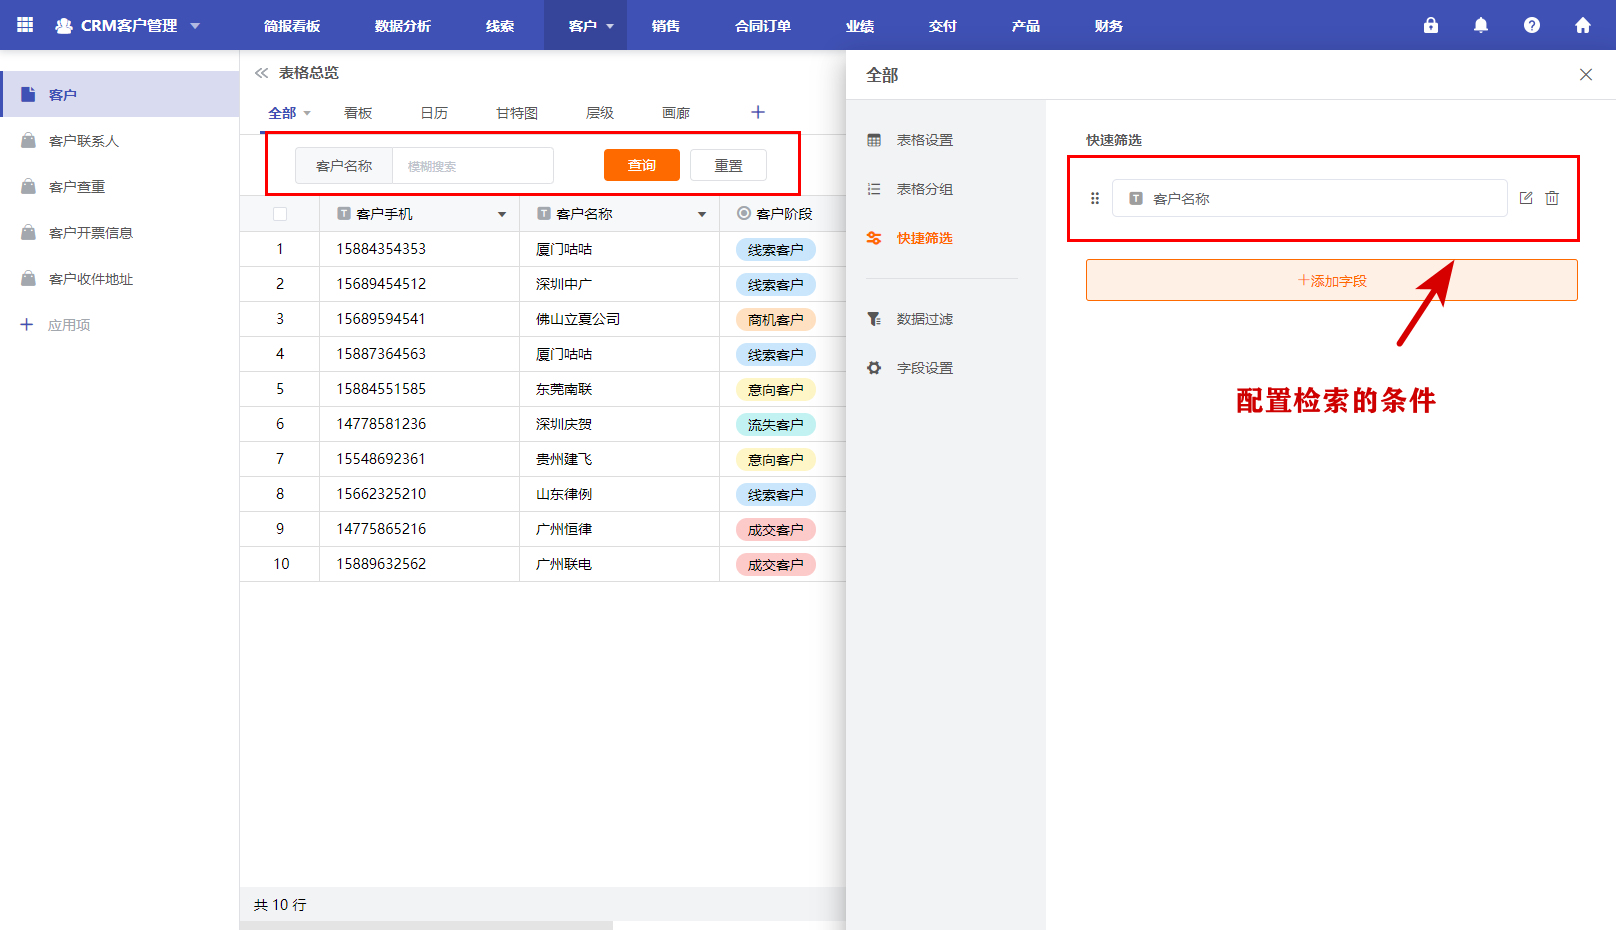Switch to the 看板 view tab
Screen dimensions: 1616x930
(x=357, y=112)
